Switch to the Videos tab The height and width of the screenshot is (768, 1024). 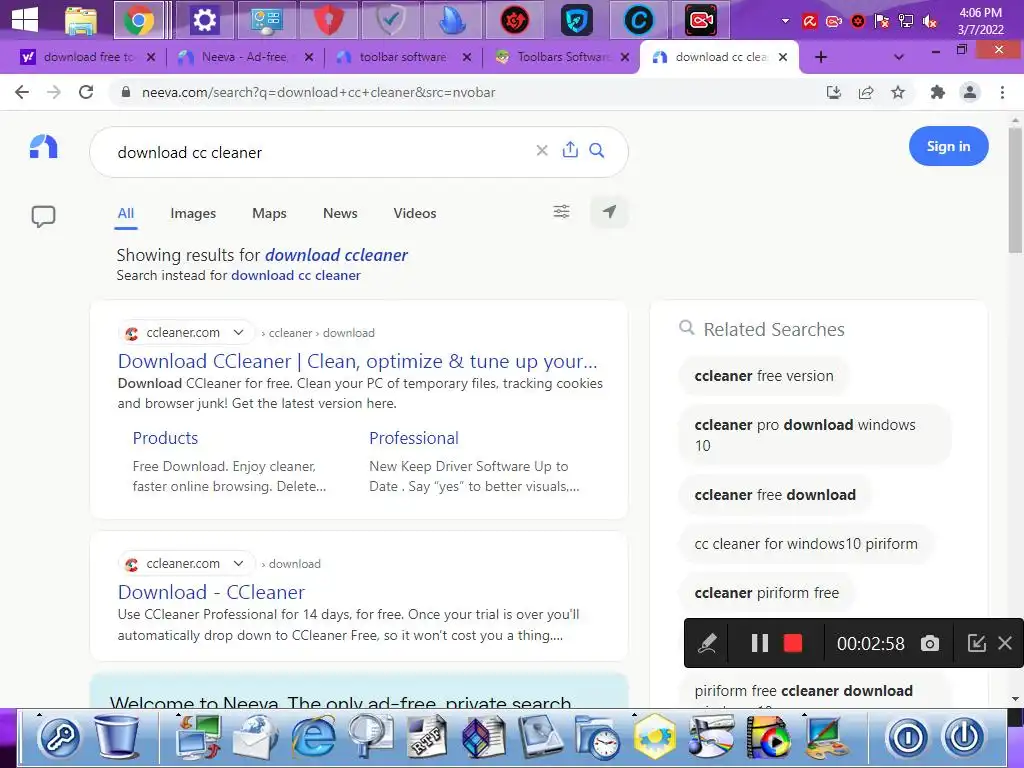415,213
